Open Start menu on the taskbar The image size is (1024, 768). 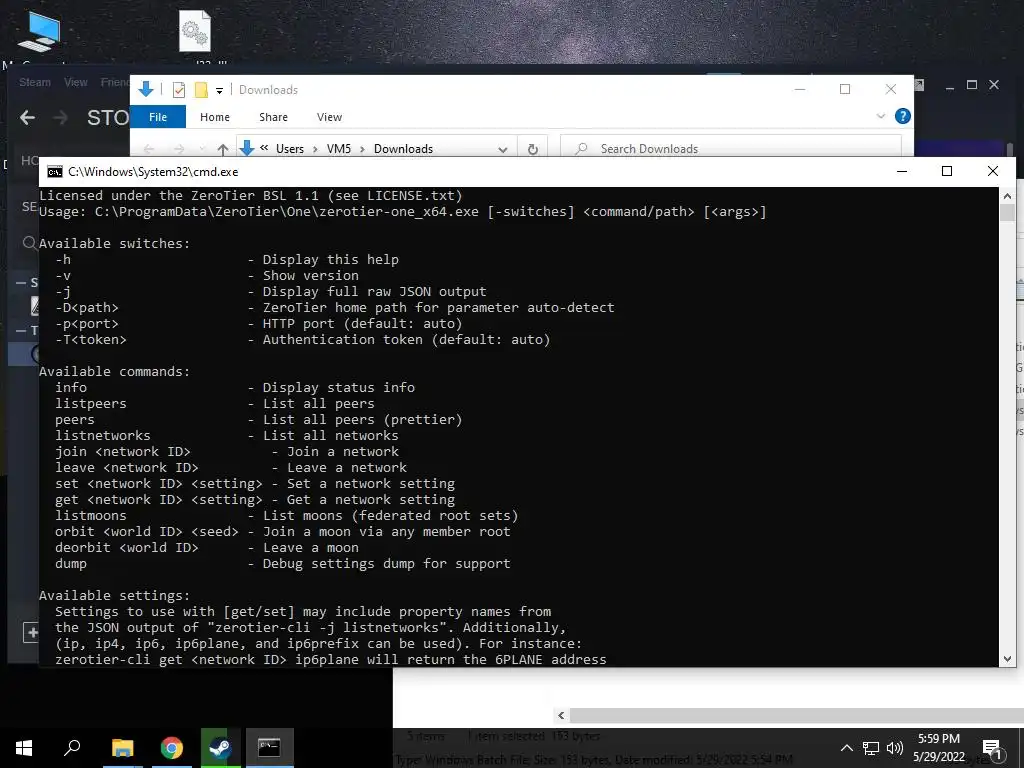coord(24,747)
